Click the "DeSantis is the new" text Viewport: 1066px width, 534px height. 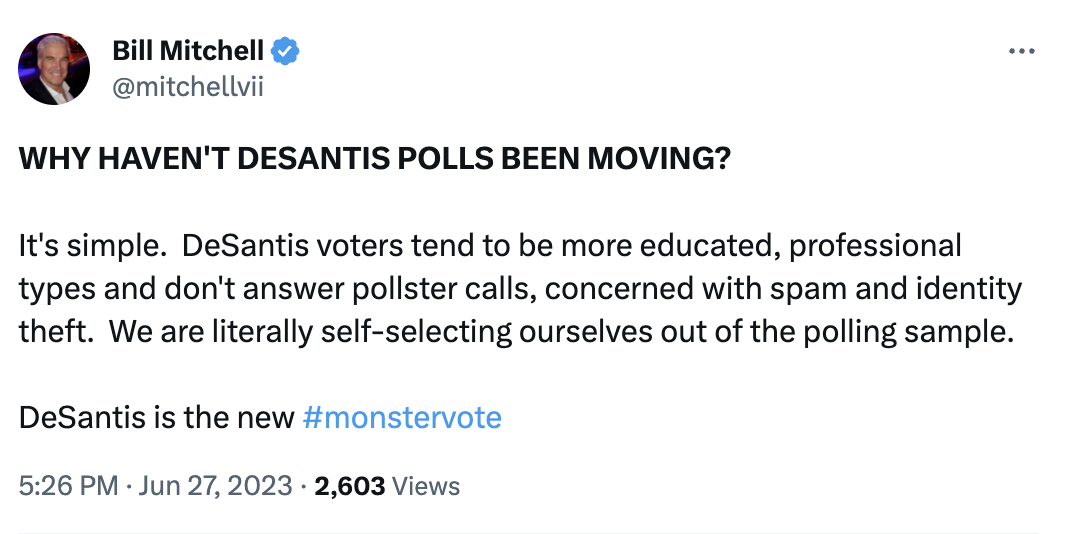point(156,417)
